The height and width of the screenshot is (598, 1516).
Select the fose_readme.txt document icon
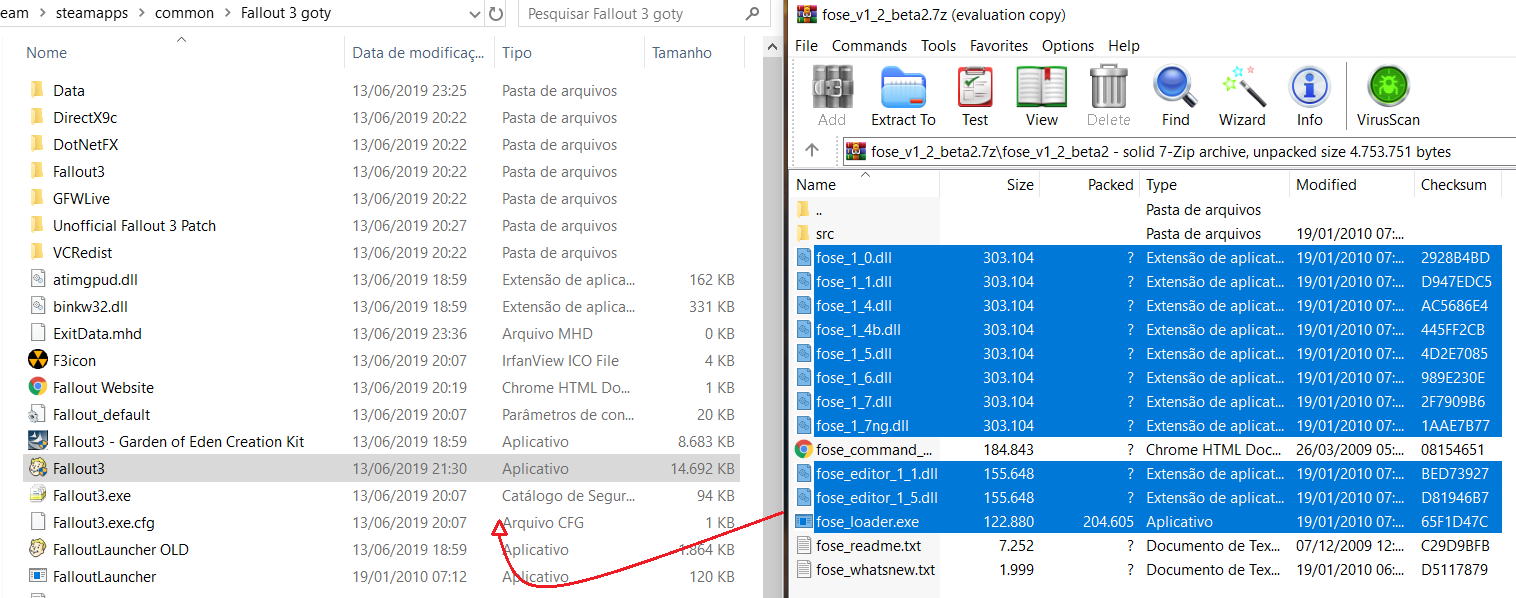coord(804,546)
